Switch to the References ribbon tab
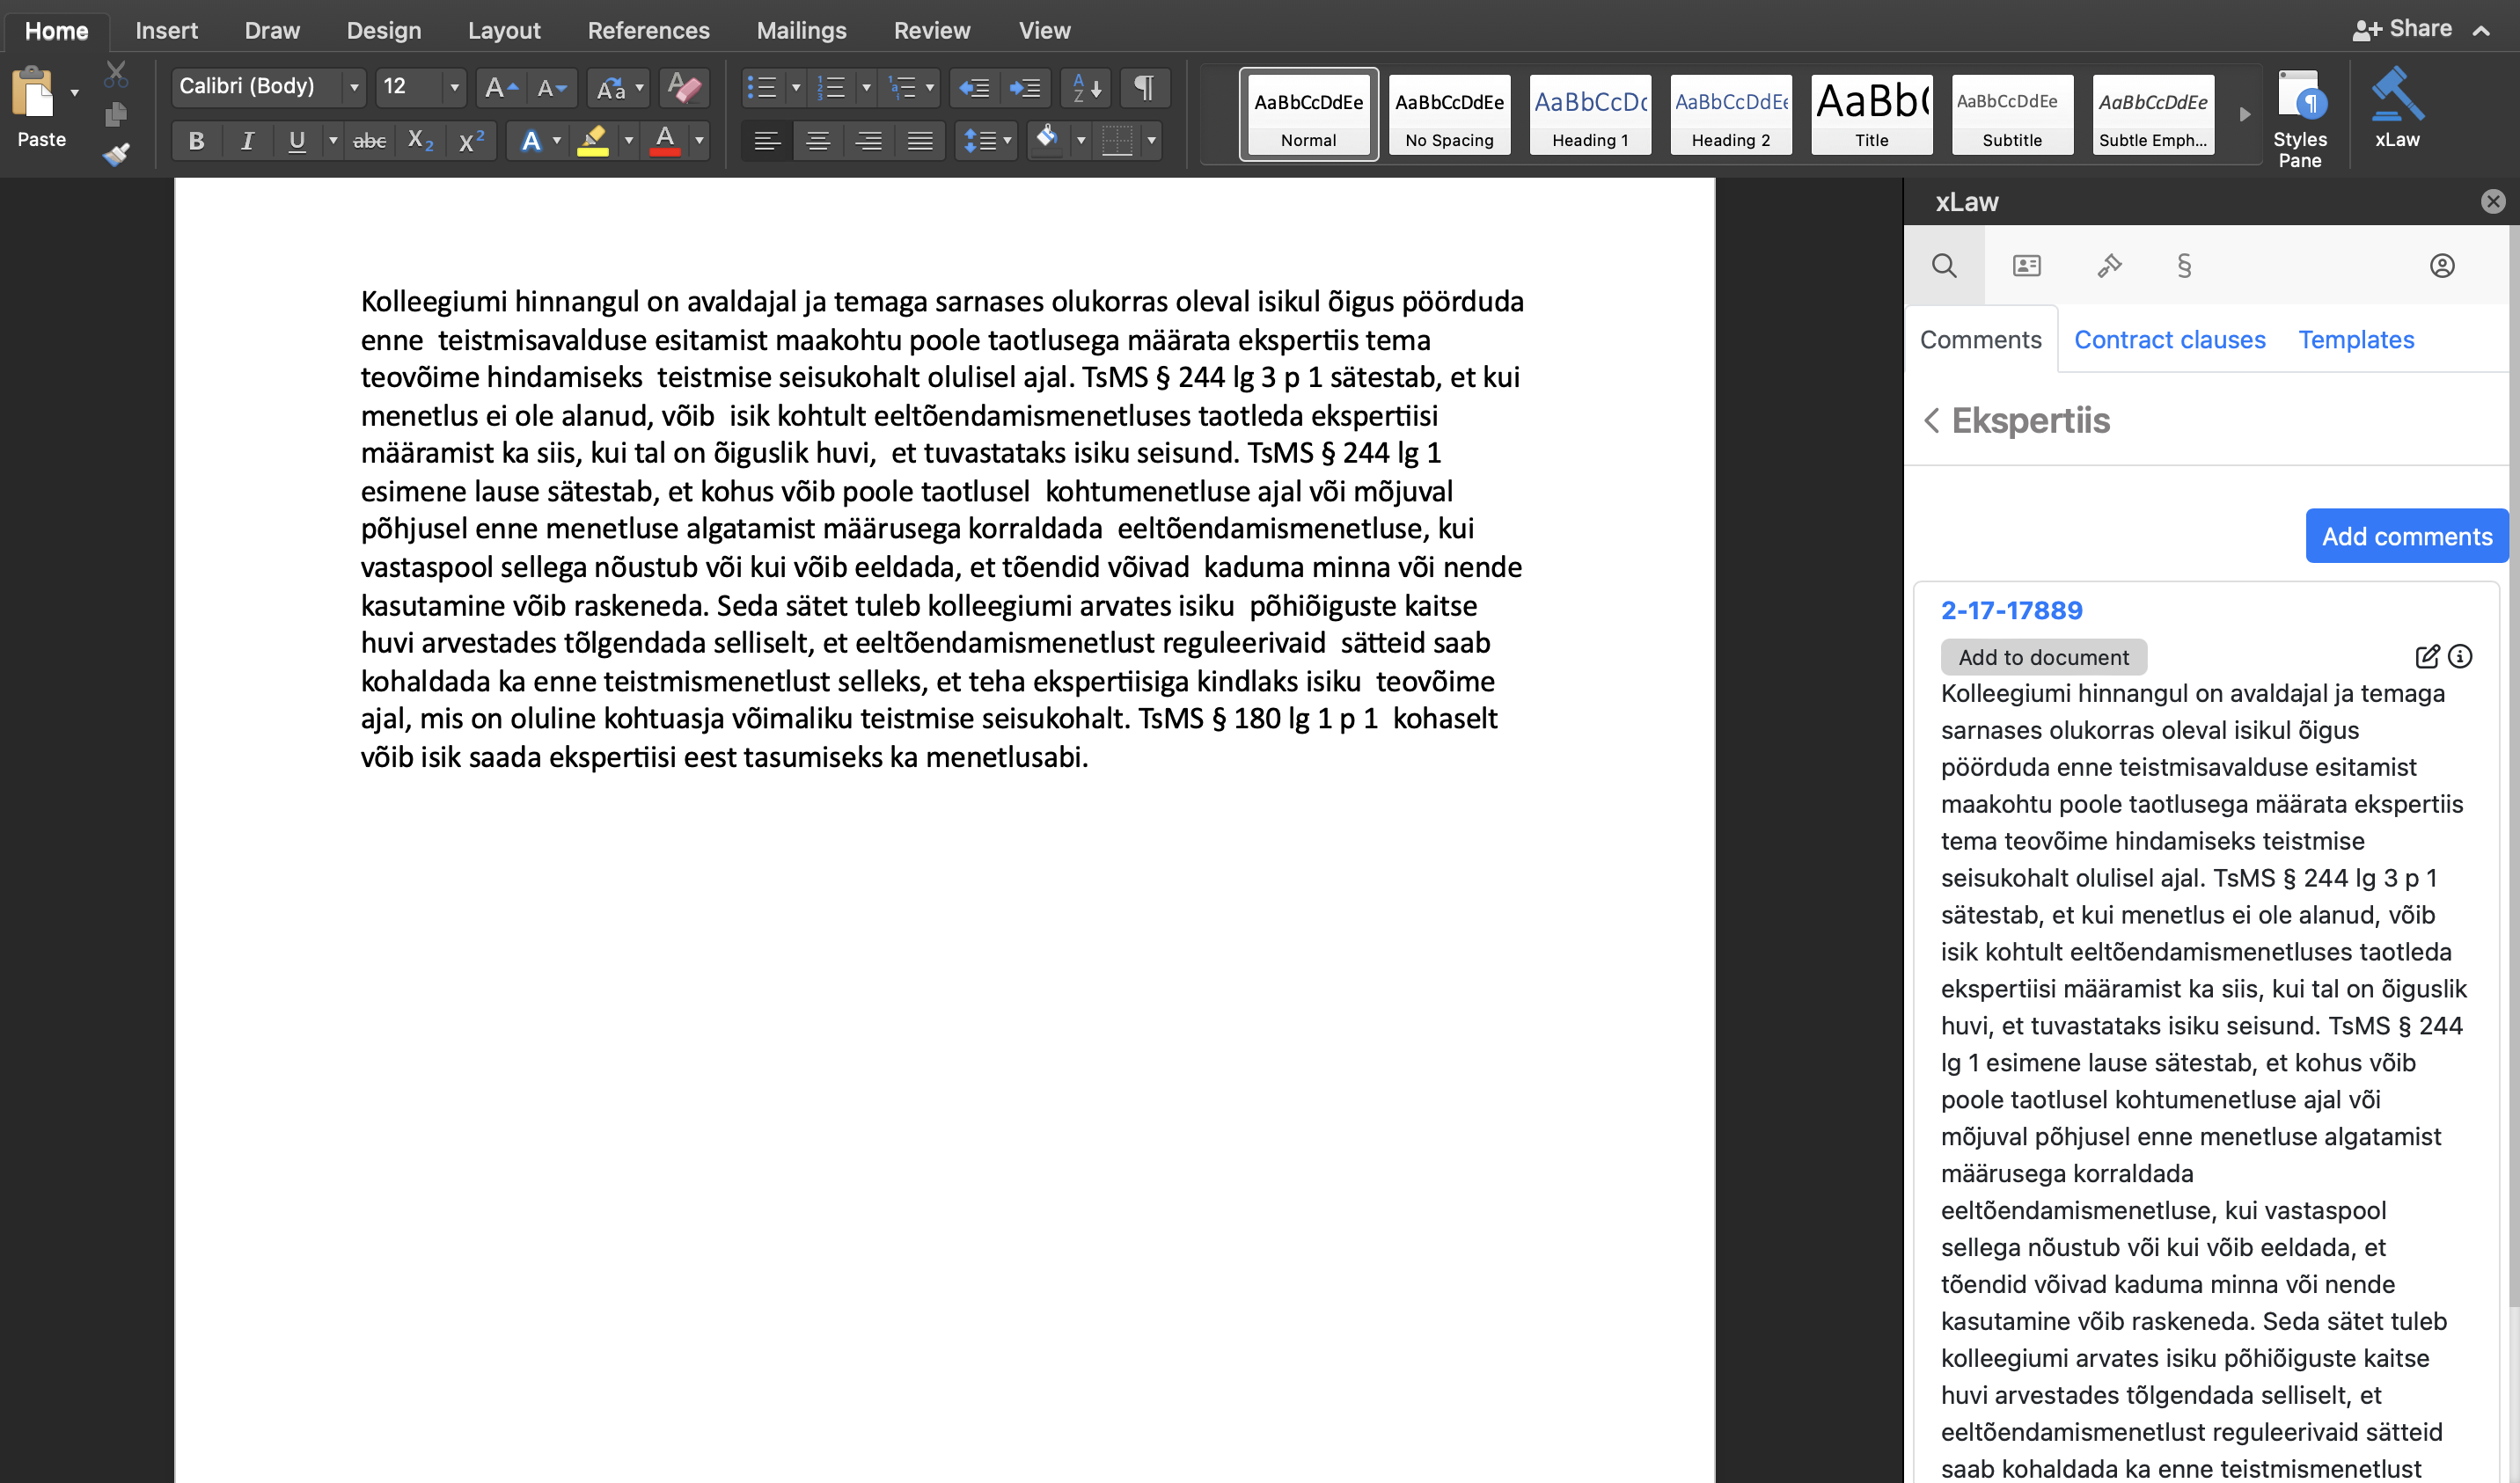Viewport: 2520px width, 1483px height. pyautogui.click(x=648, y=30)
